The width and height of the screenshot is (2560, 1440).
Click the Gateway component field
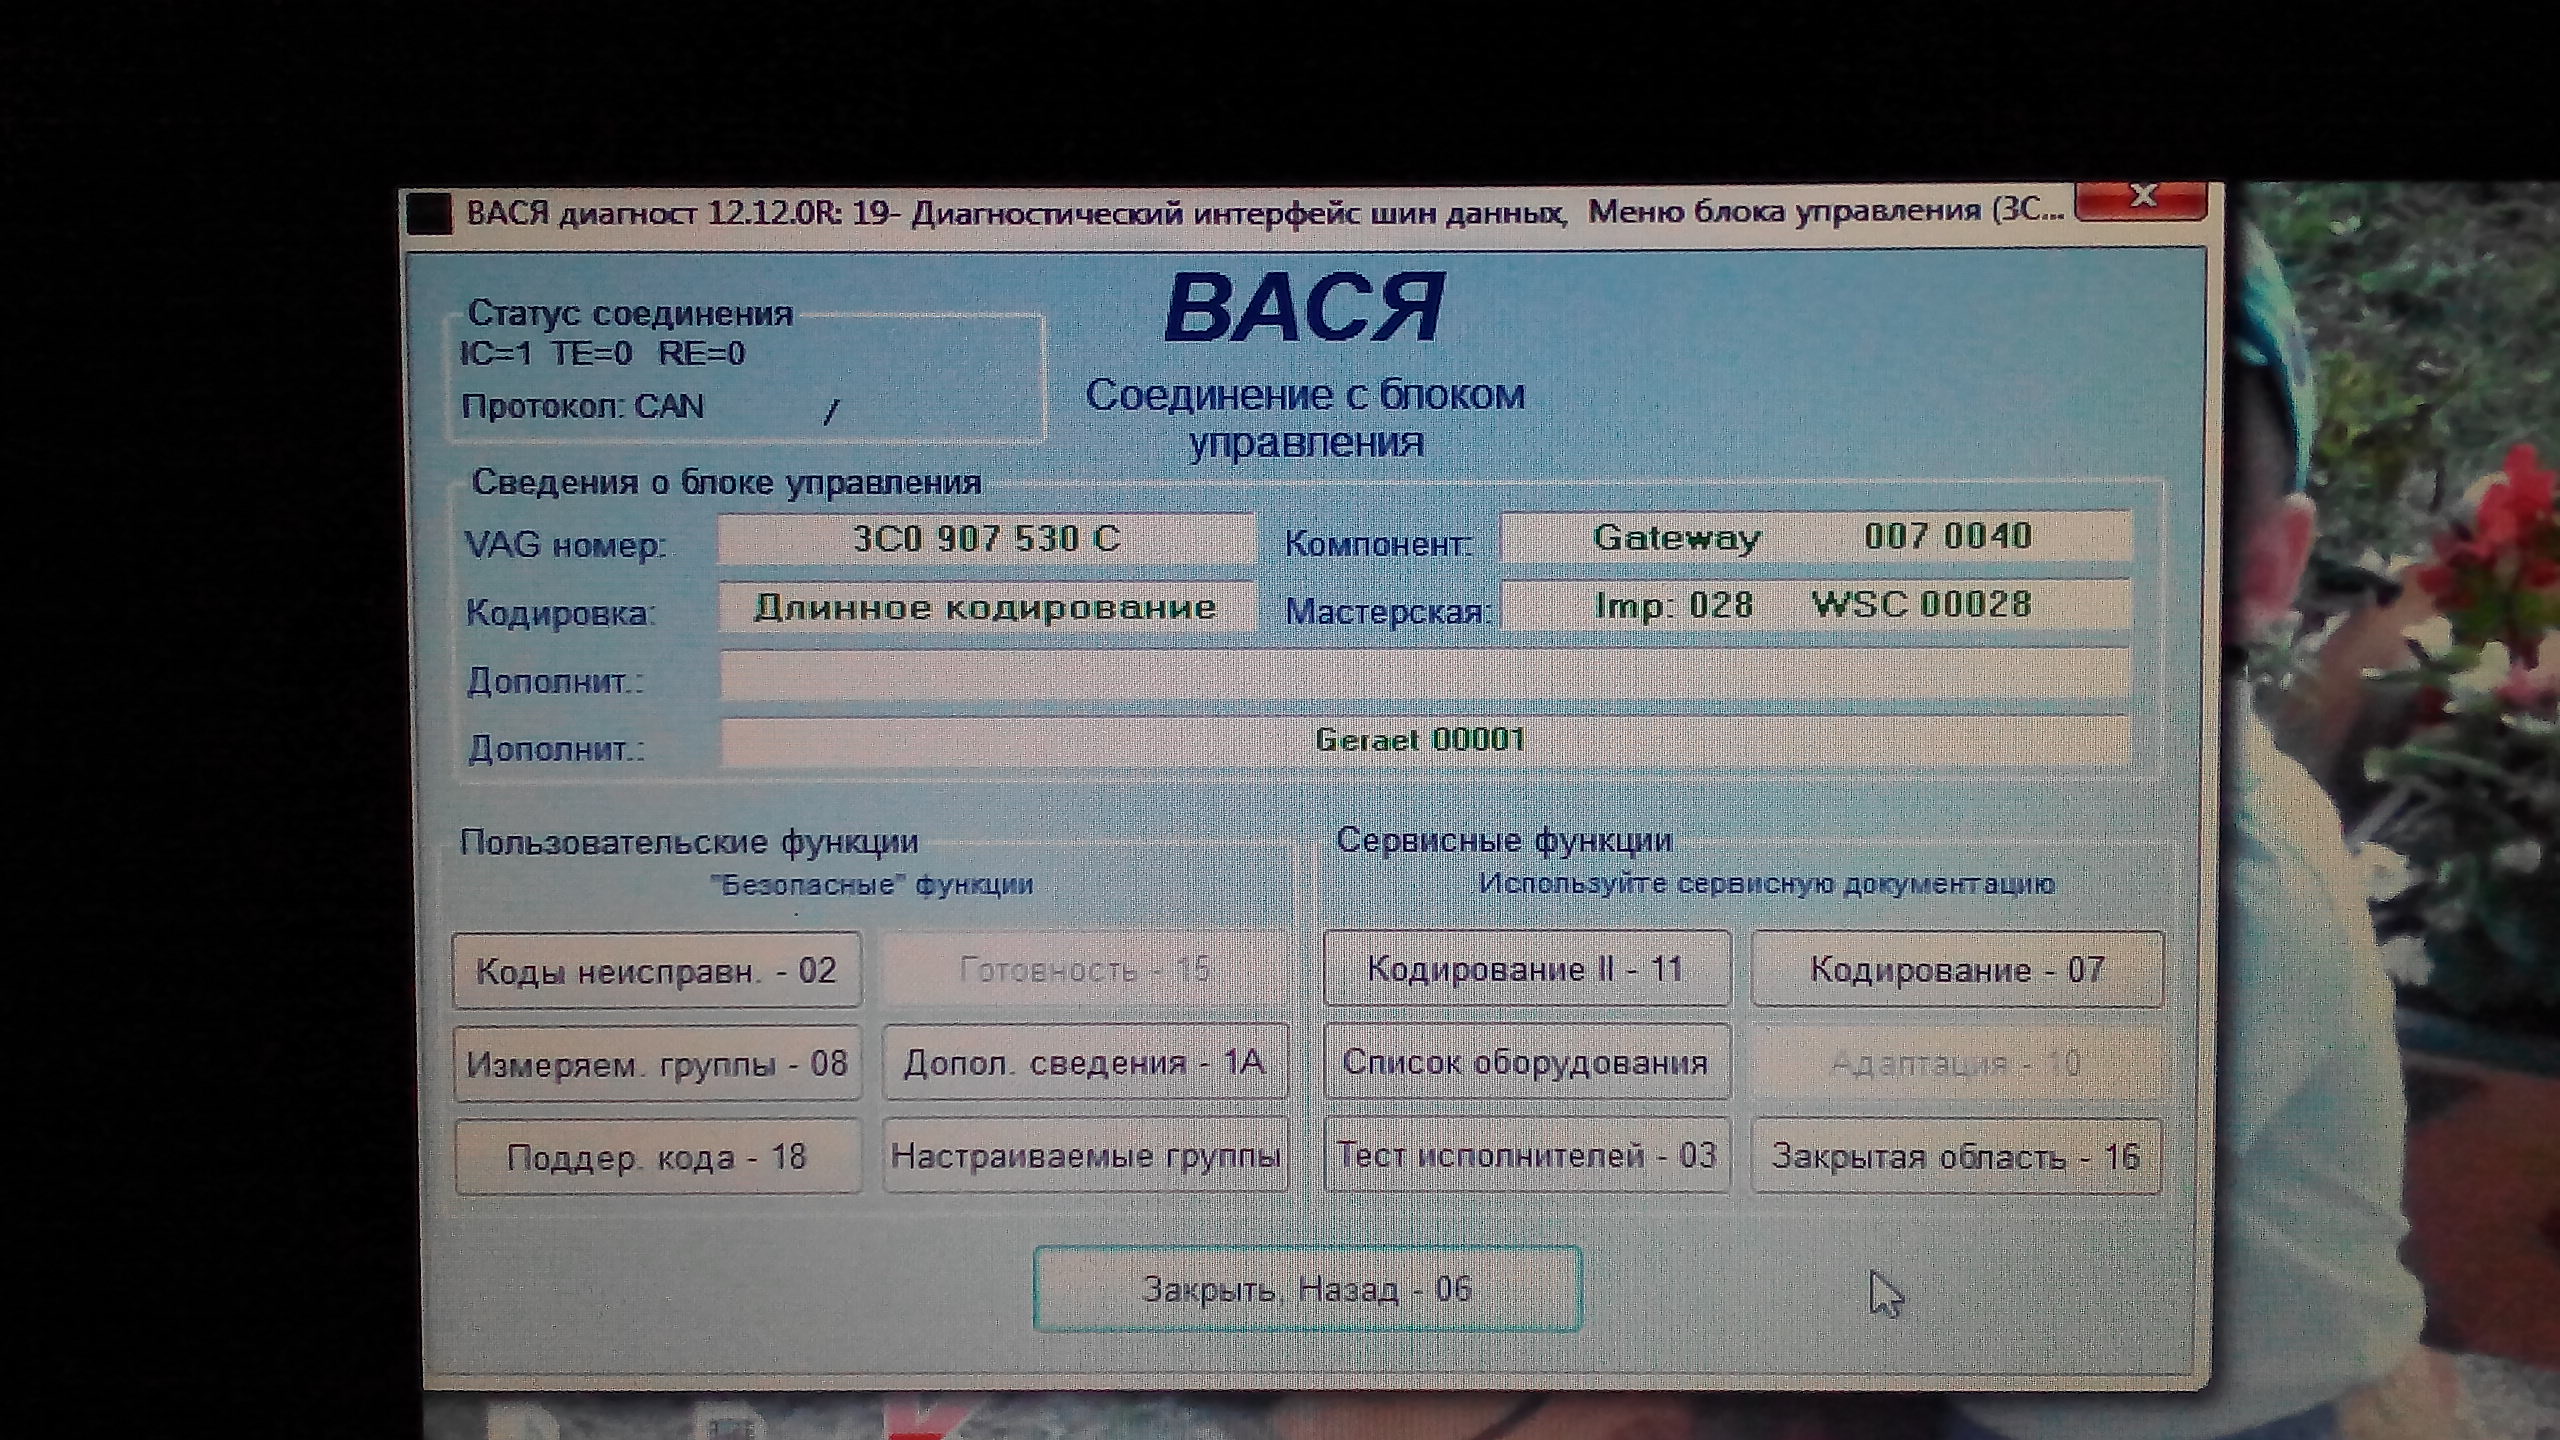1815,538
